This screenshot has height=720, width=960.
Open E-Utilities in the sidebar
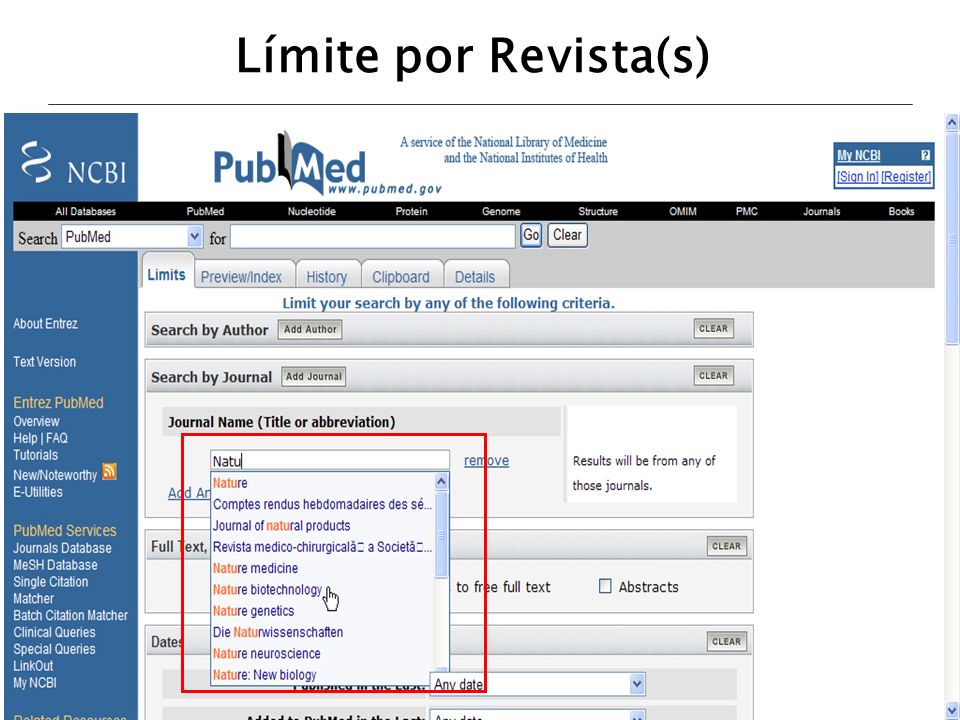(38, 492)
